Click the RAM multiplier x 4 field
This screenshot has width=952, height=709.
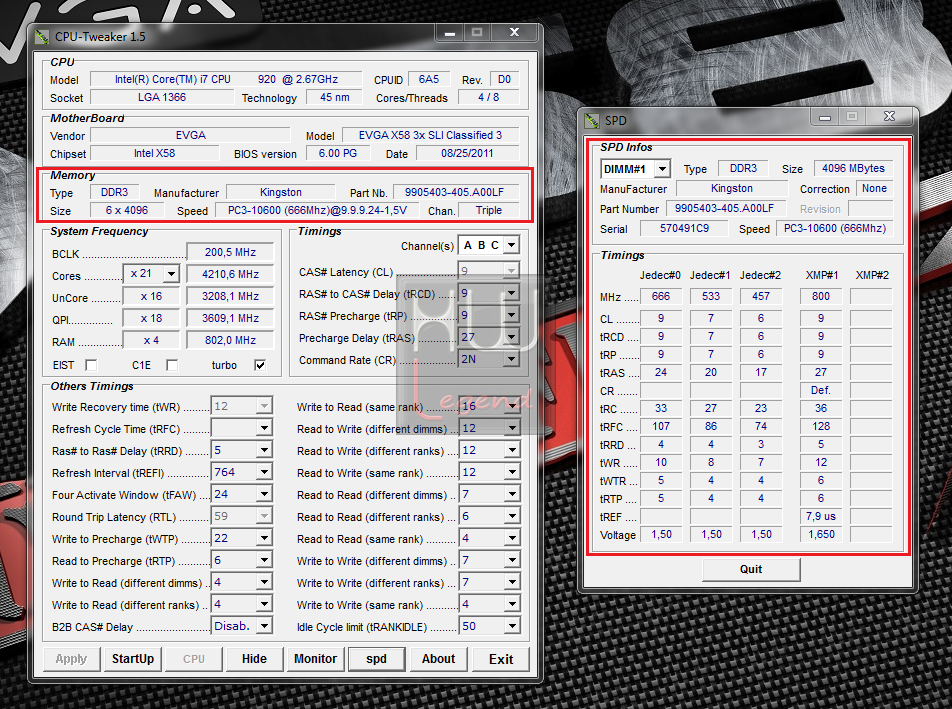[x=151, y=341]
